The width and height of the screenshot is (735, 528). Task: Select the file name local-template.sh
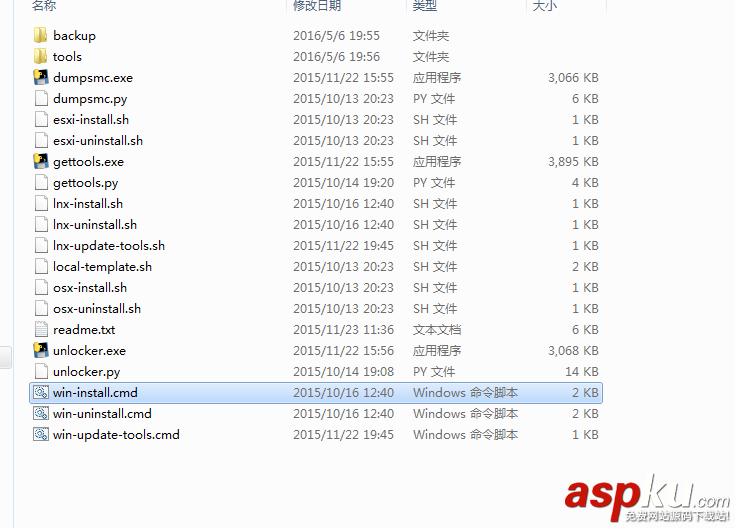[103, 267]
